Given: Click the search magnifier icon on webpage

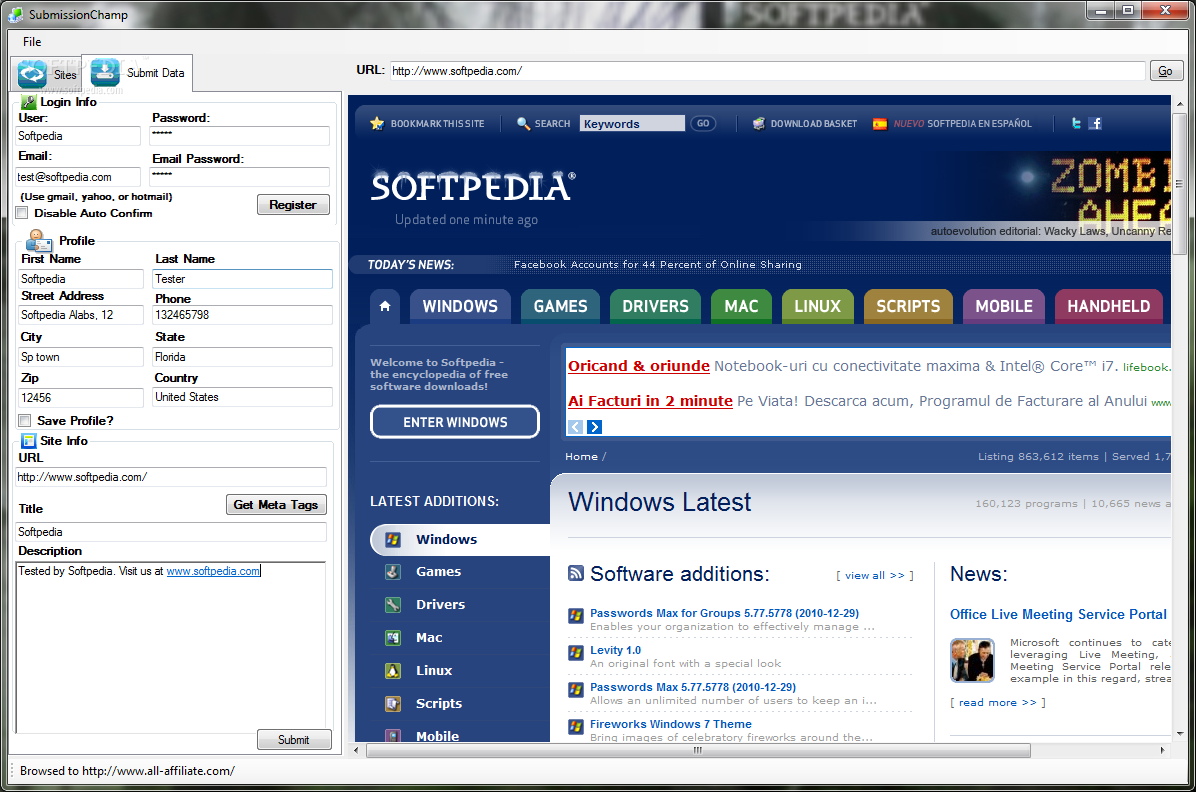Looking at the screenshot, I should pyautogui.click(x=523, y=123).
